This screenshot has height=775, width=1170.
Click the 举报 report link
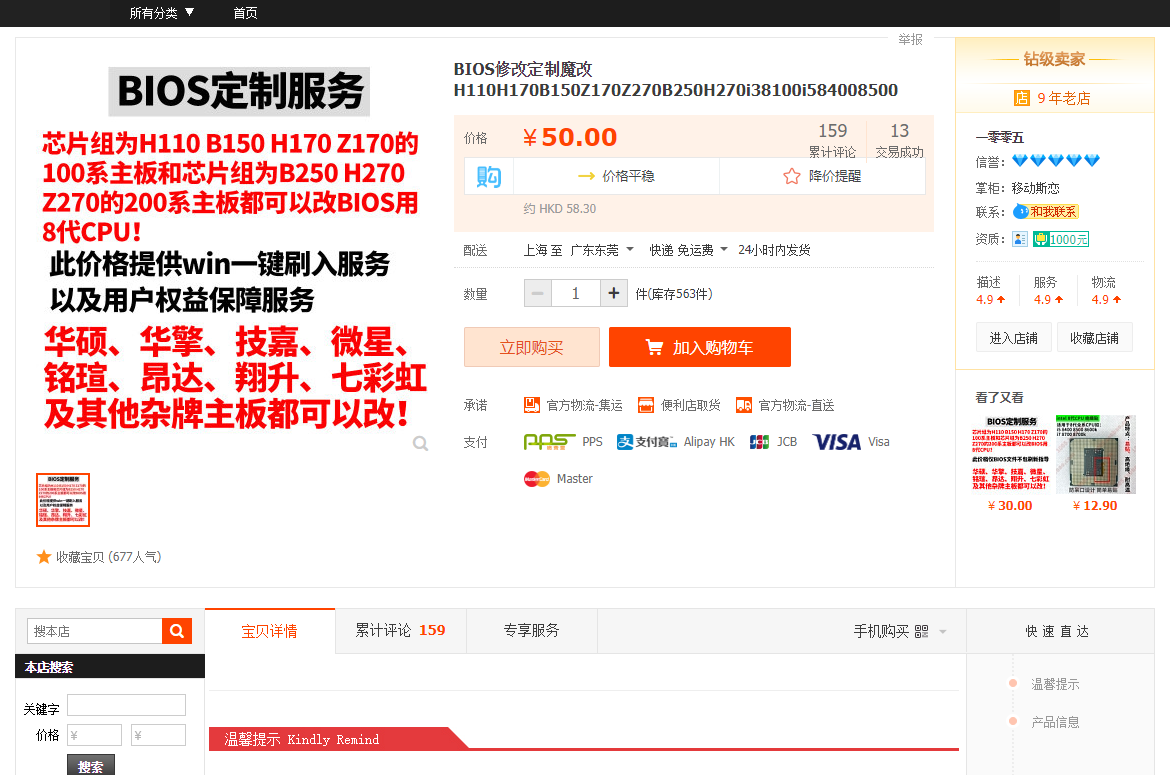pos(910,39)
